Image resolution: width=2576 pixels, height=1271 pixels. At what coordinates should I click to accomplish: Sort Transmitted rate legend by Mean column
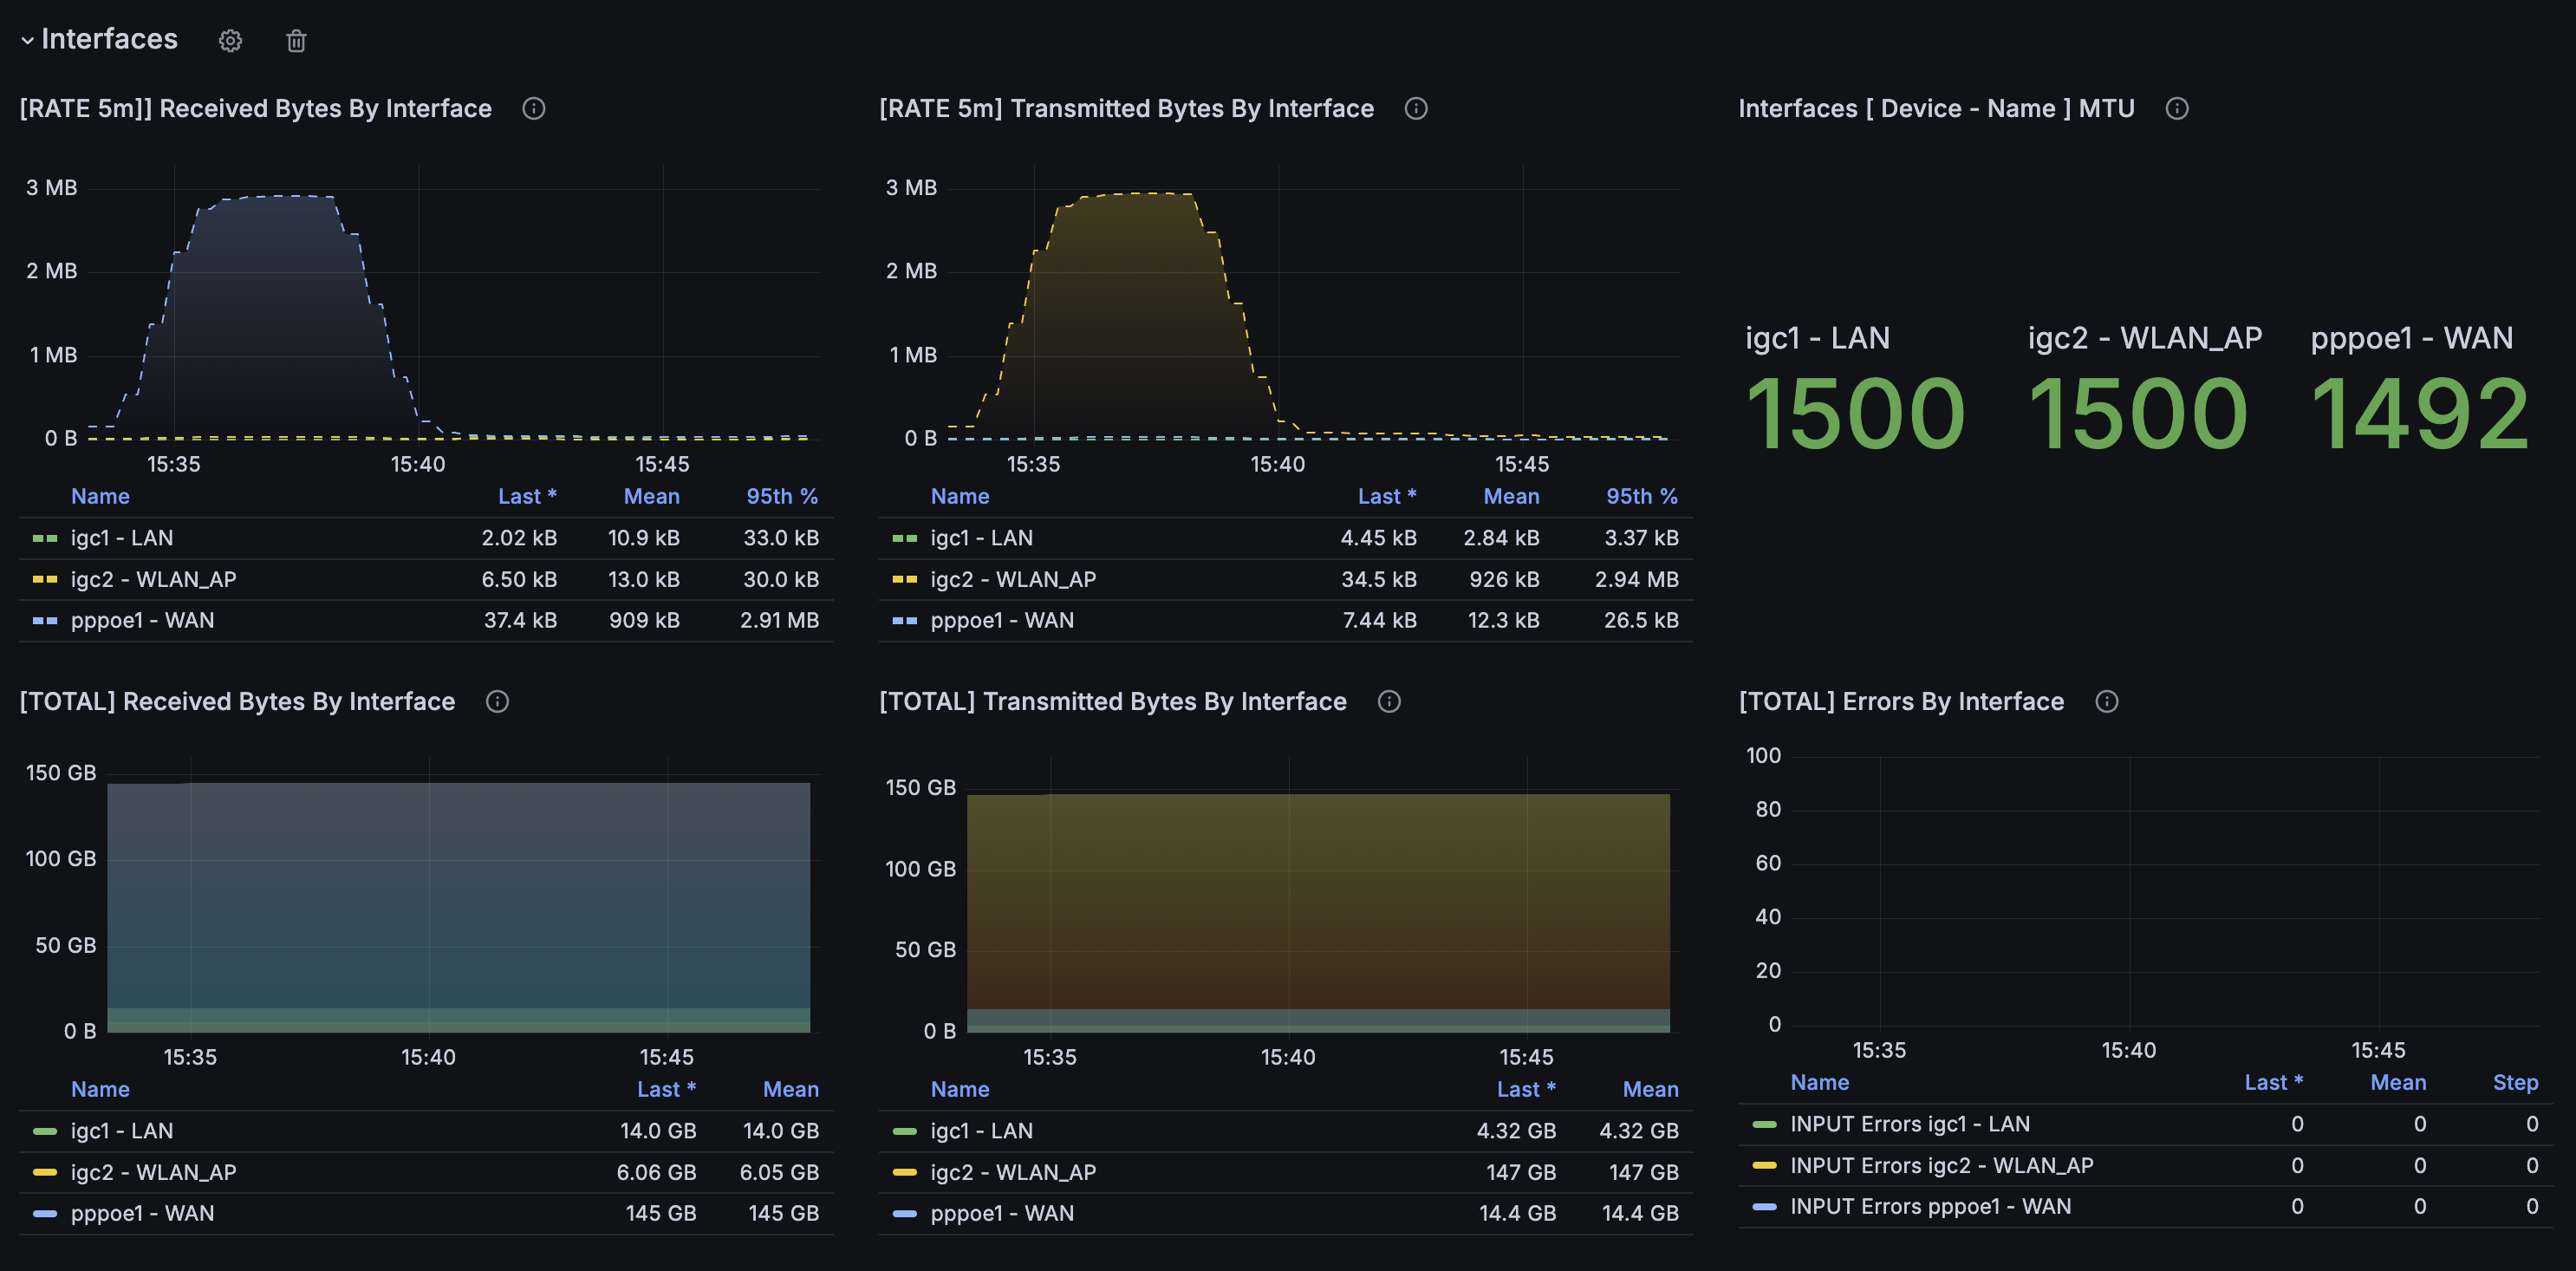1510,496
